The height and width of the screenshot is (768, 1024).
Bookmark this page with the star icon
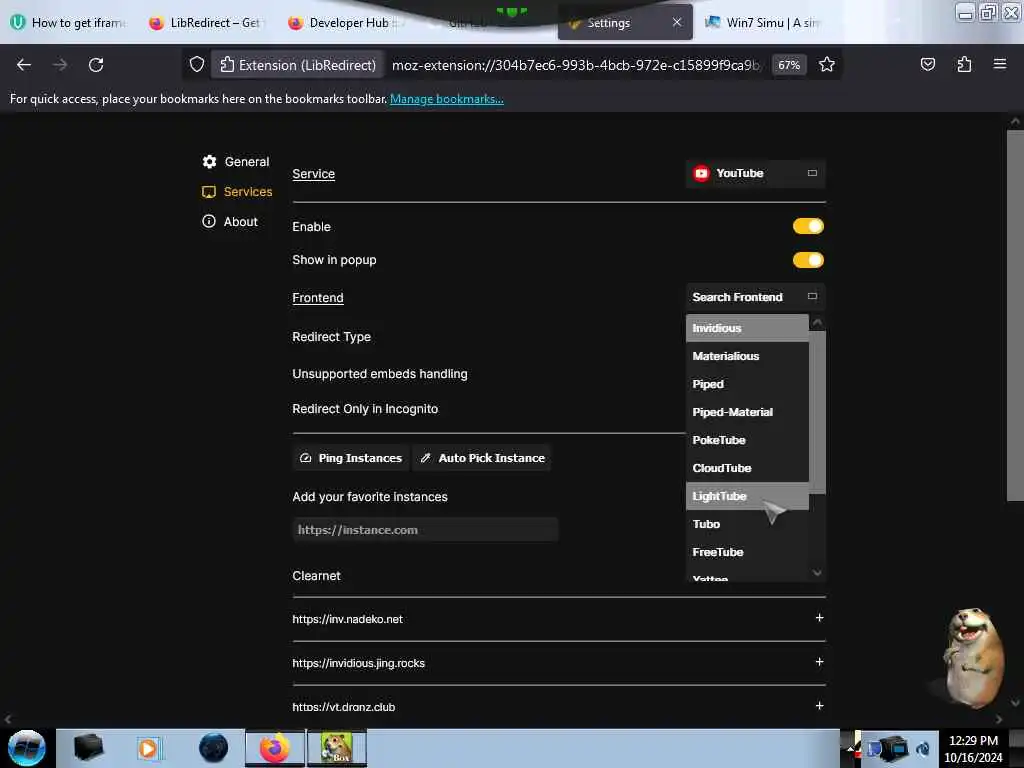pos(827,65)
